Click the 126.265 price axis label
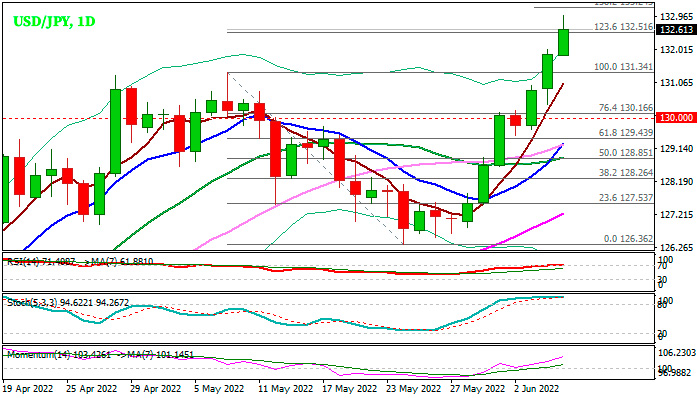 (x=677, y=248)
